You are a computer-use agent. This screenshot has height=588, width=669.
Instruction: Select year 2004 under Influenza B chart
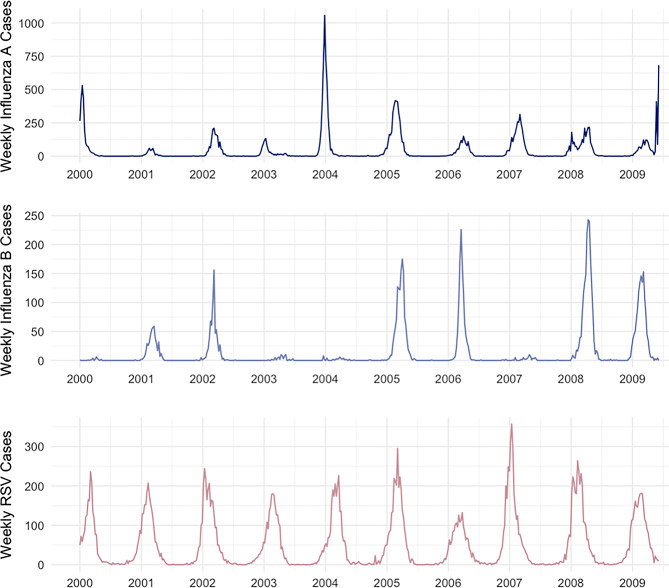coord(325,379)
